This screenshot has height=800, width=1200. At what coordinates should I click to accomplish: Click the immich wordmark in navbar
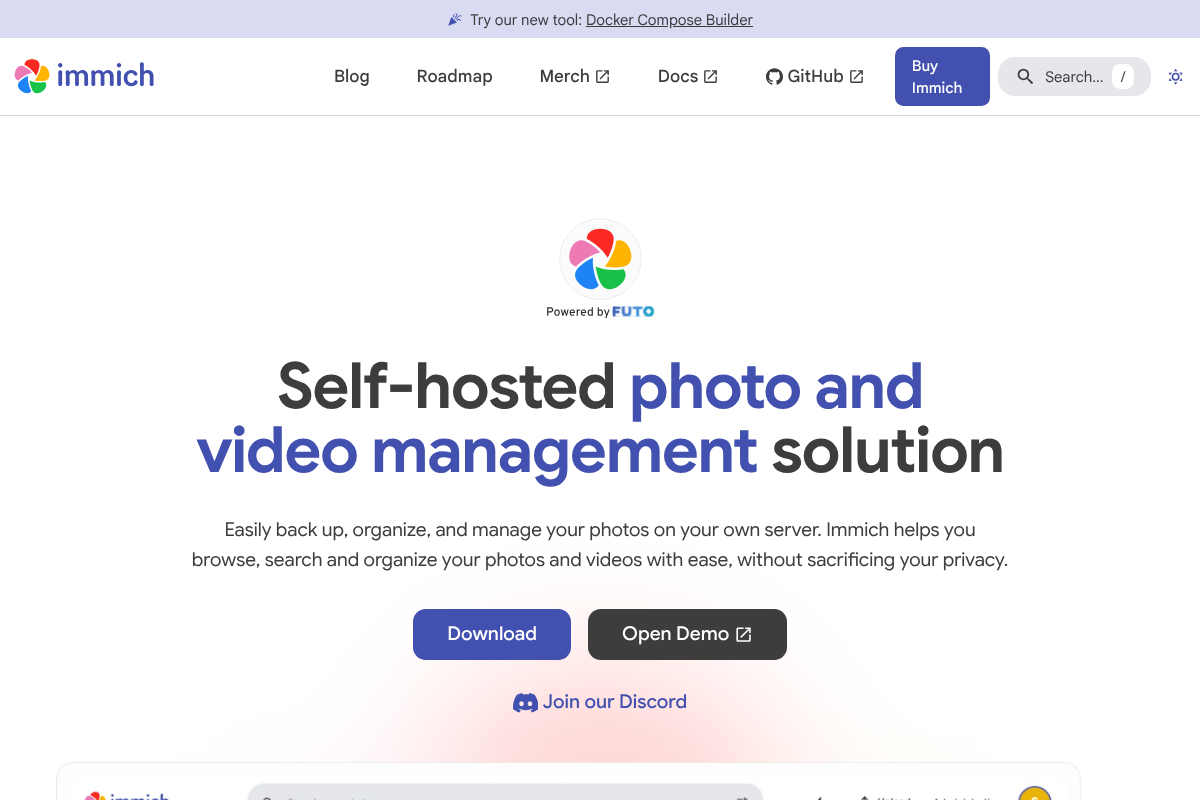click(x=105, y=76)
